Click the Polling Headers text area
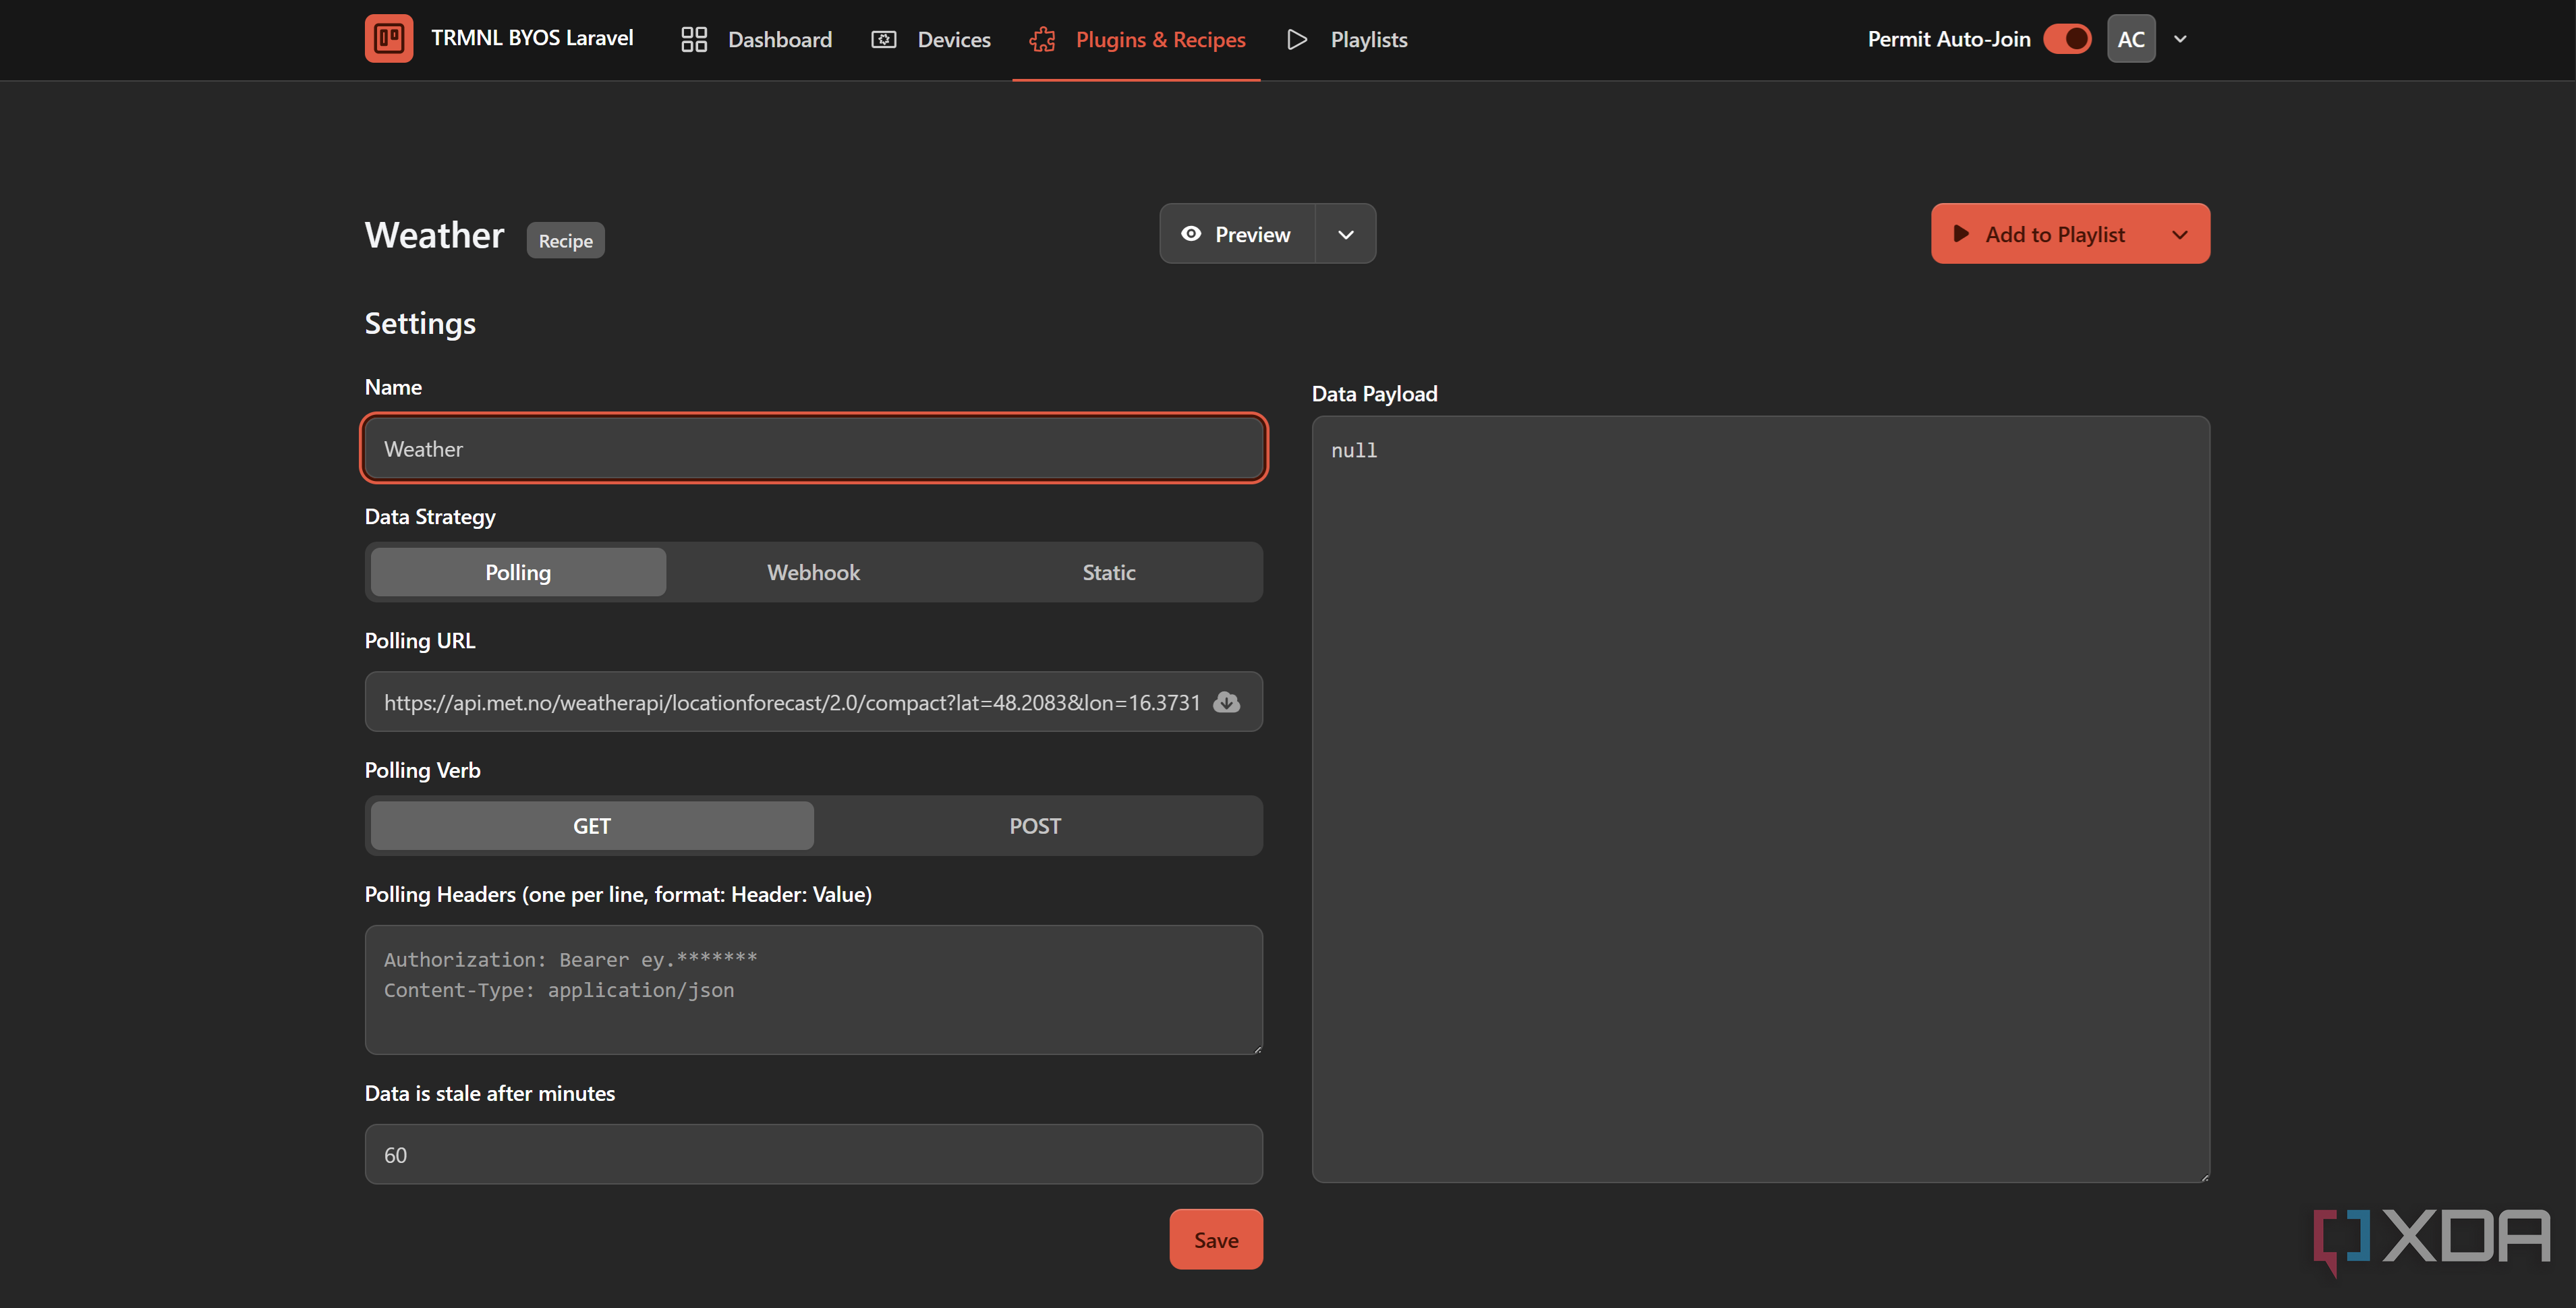Image resolution: width=2576 pixels, height=1308 pixels. (814, 989)
